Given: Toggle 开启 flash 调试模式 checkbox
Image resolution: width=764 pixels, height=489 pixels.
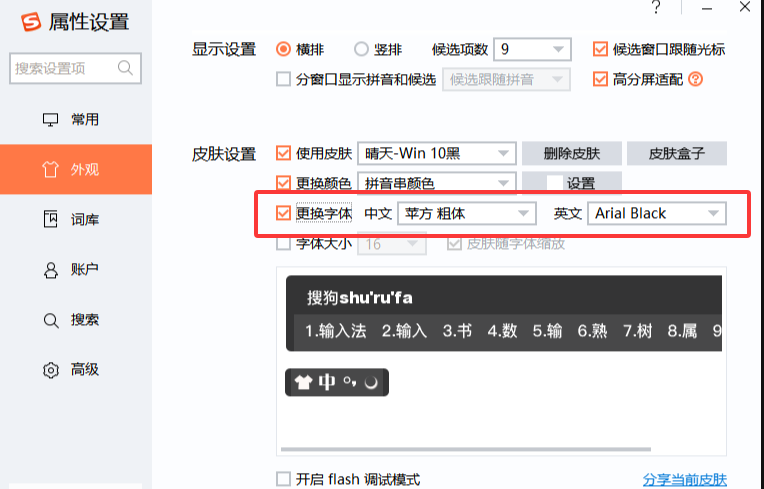Looking at the screenshot, I should coord(283,479).
